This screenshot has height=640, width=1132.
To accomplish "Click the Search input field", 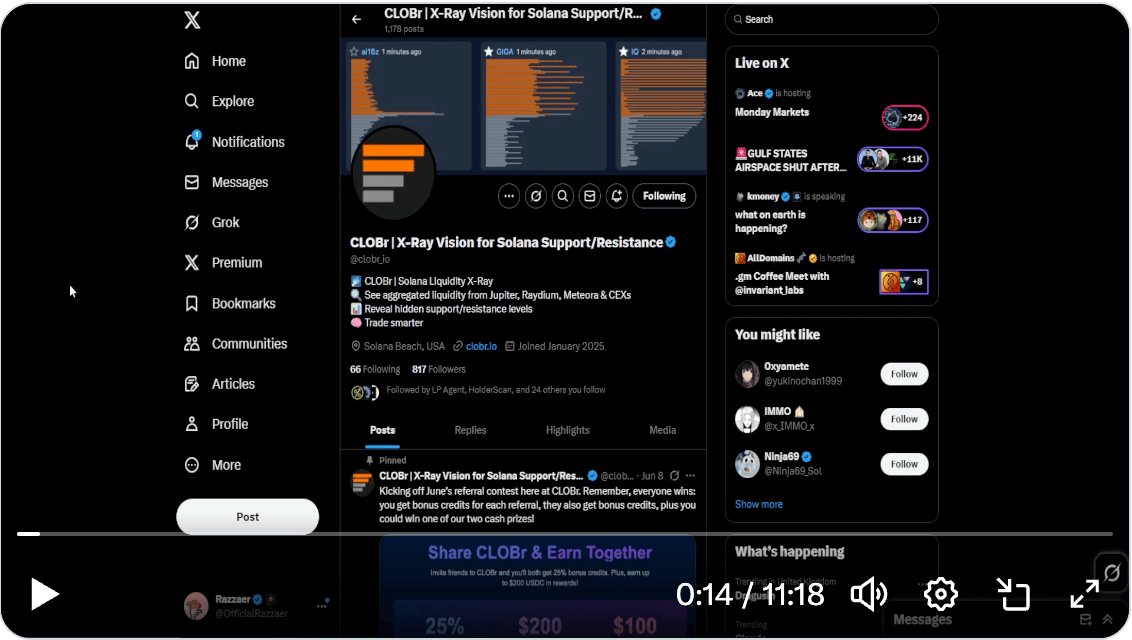I will pos(832,19).
